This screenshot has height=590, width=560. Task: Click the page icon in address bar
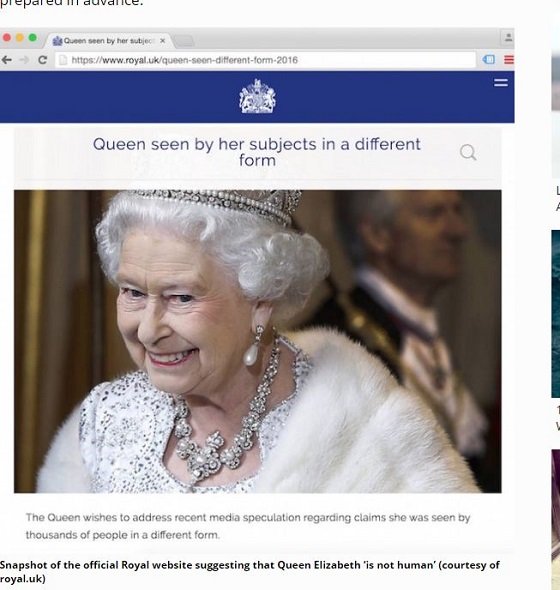[63, 60]
